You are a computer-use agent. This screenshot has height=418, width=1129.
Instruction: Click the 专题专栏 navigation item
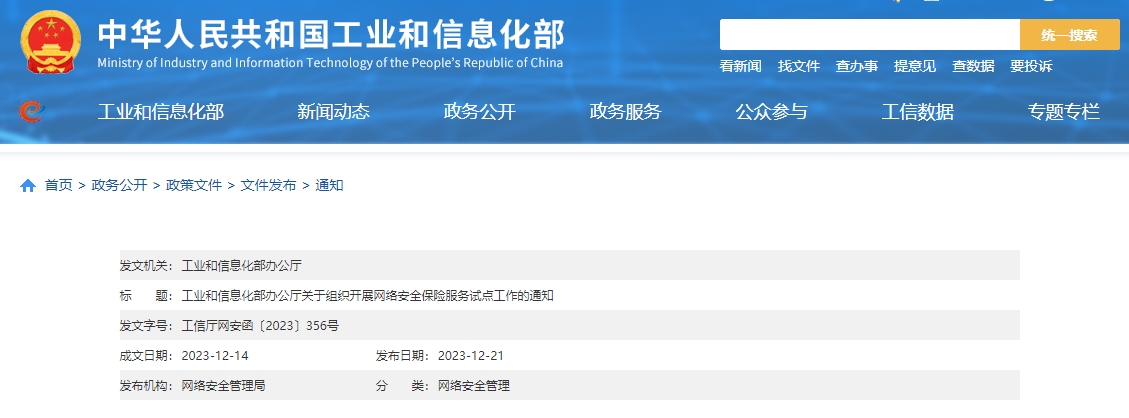[x=1063, y=112]
